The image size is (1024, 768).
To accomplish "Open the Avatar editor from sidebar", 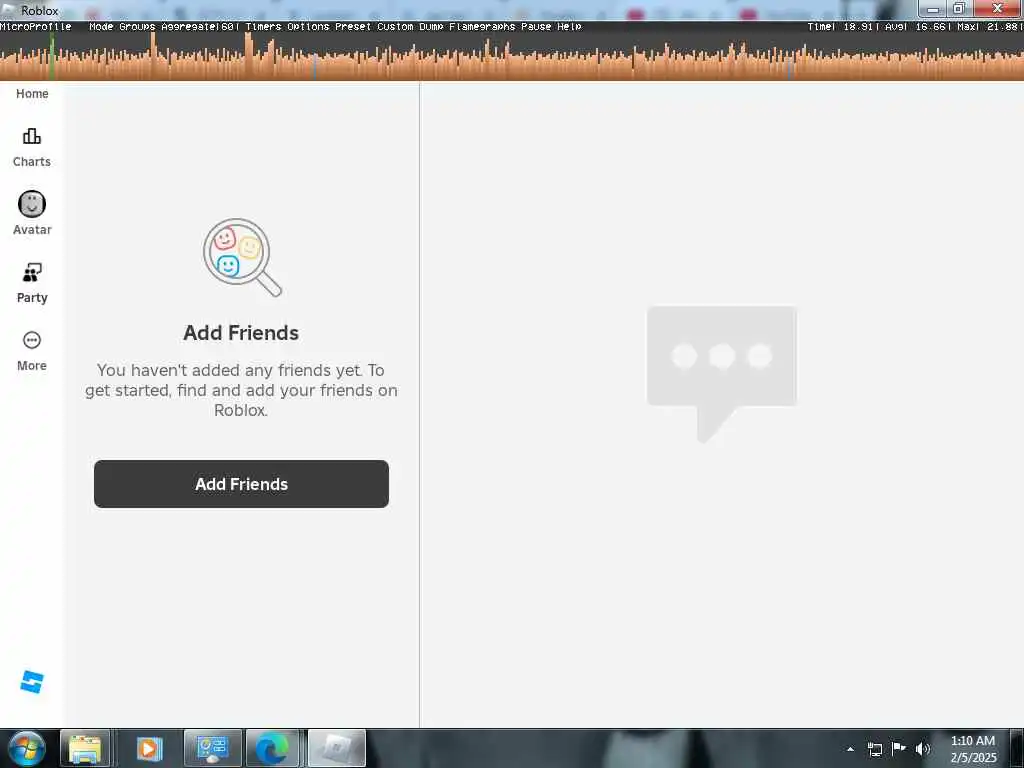I will (x=31, y=213).
